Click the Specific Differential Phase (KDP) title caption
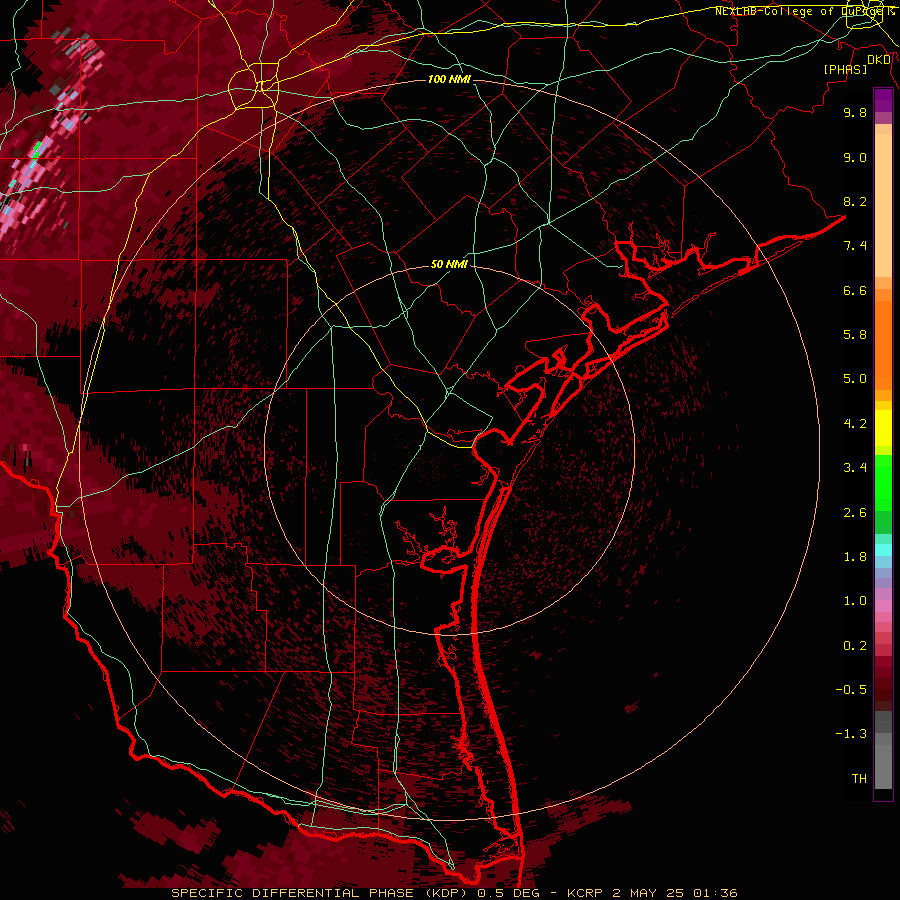Image resolution: width=900 pixels, height=900 pixels. point(455,893)
